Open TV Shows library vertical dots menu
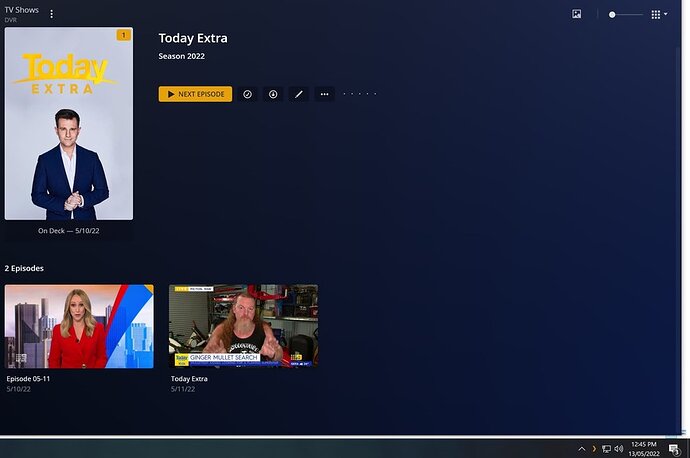 51,14
